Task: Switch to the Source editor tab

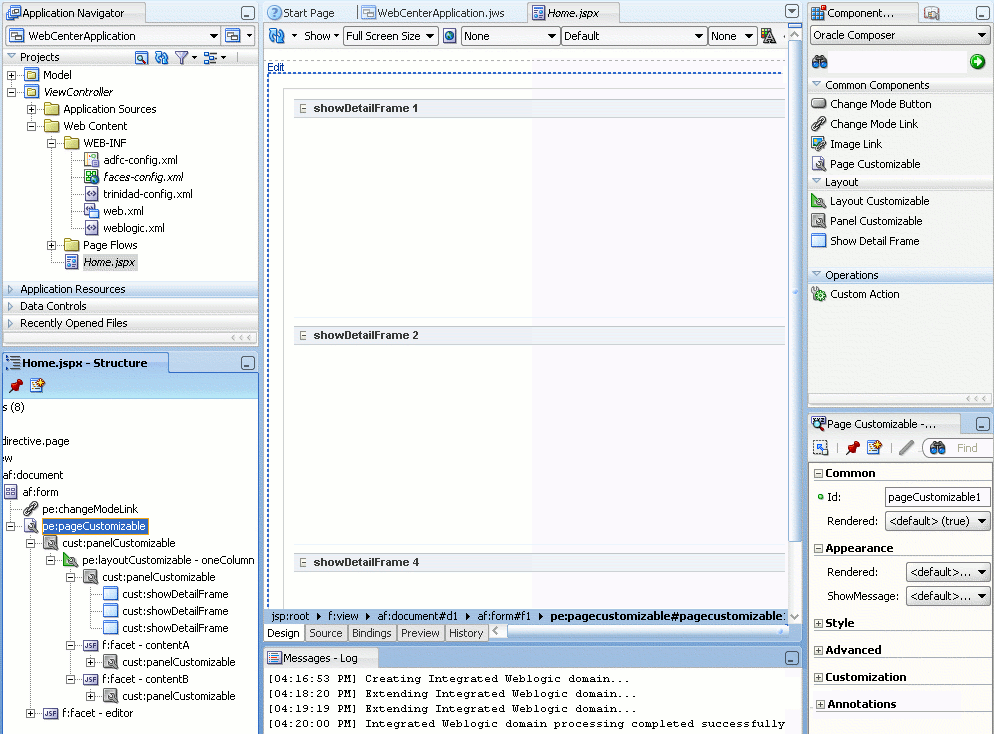Action: pos(326,633)
